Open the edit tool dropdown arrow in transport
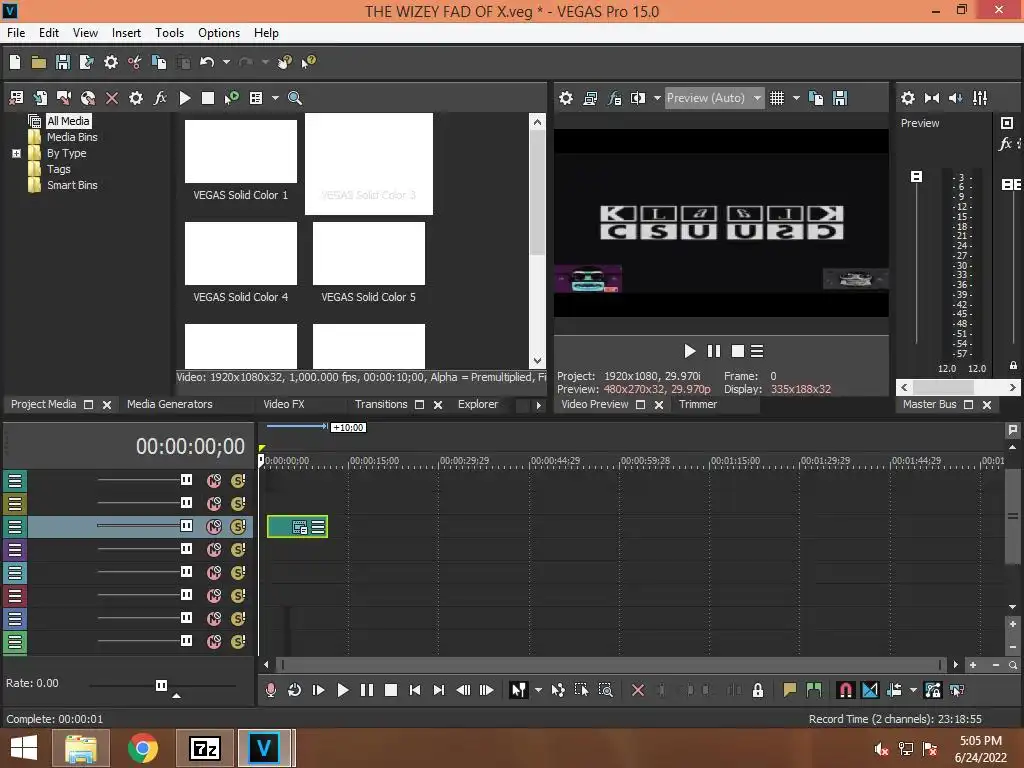1024x768 pixels. point(538,690)
